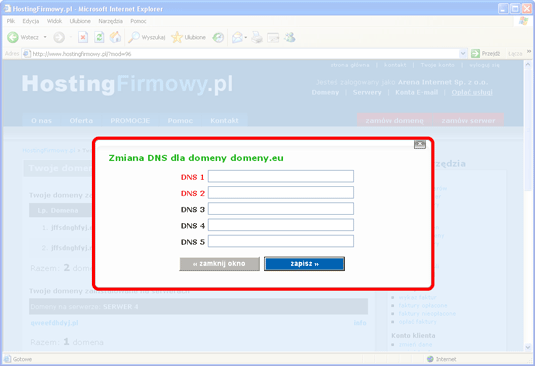Expand the forward history dropdown arrow

point(71,37)
